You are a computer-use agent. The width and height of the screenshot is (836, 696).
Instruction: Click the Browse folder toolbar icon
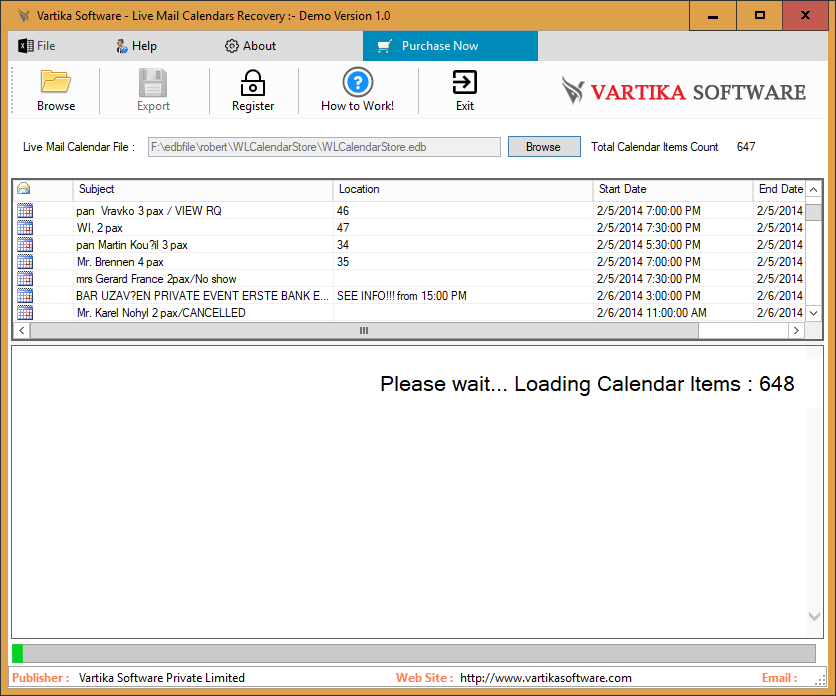tap(55, 82)
